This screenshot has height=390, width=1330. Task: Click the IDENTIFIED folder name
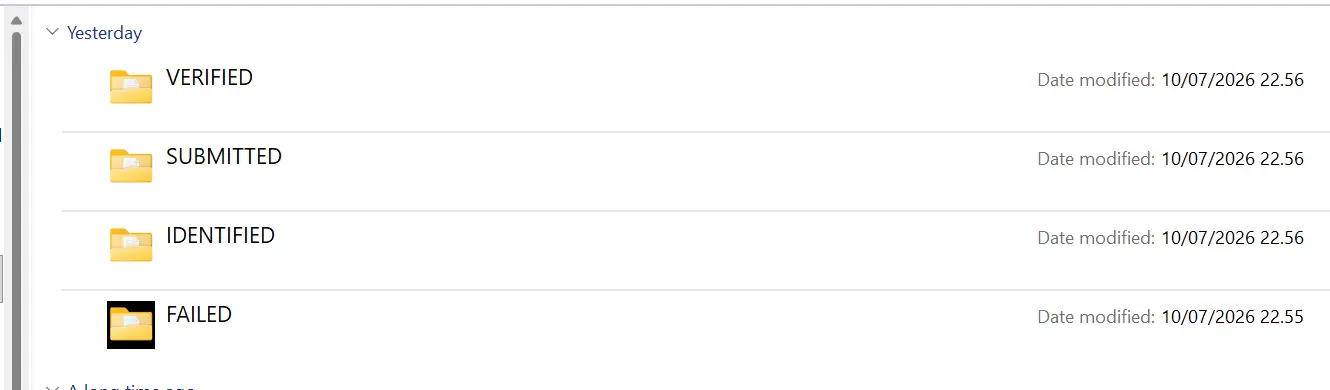[x=220, y=235]
